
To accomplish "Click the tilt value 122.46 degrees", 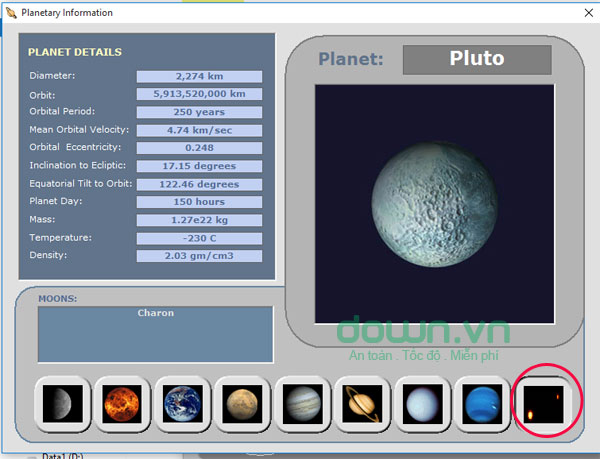I will [x=199, y=184].
